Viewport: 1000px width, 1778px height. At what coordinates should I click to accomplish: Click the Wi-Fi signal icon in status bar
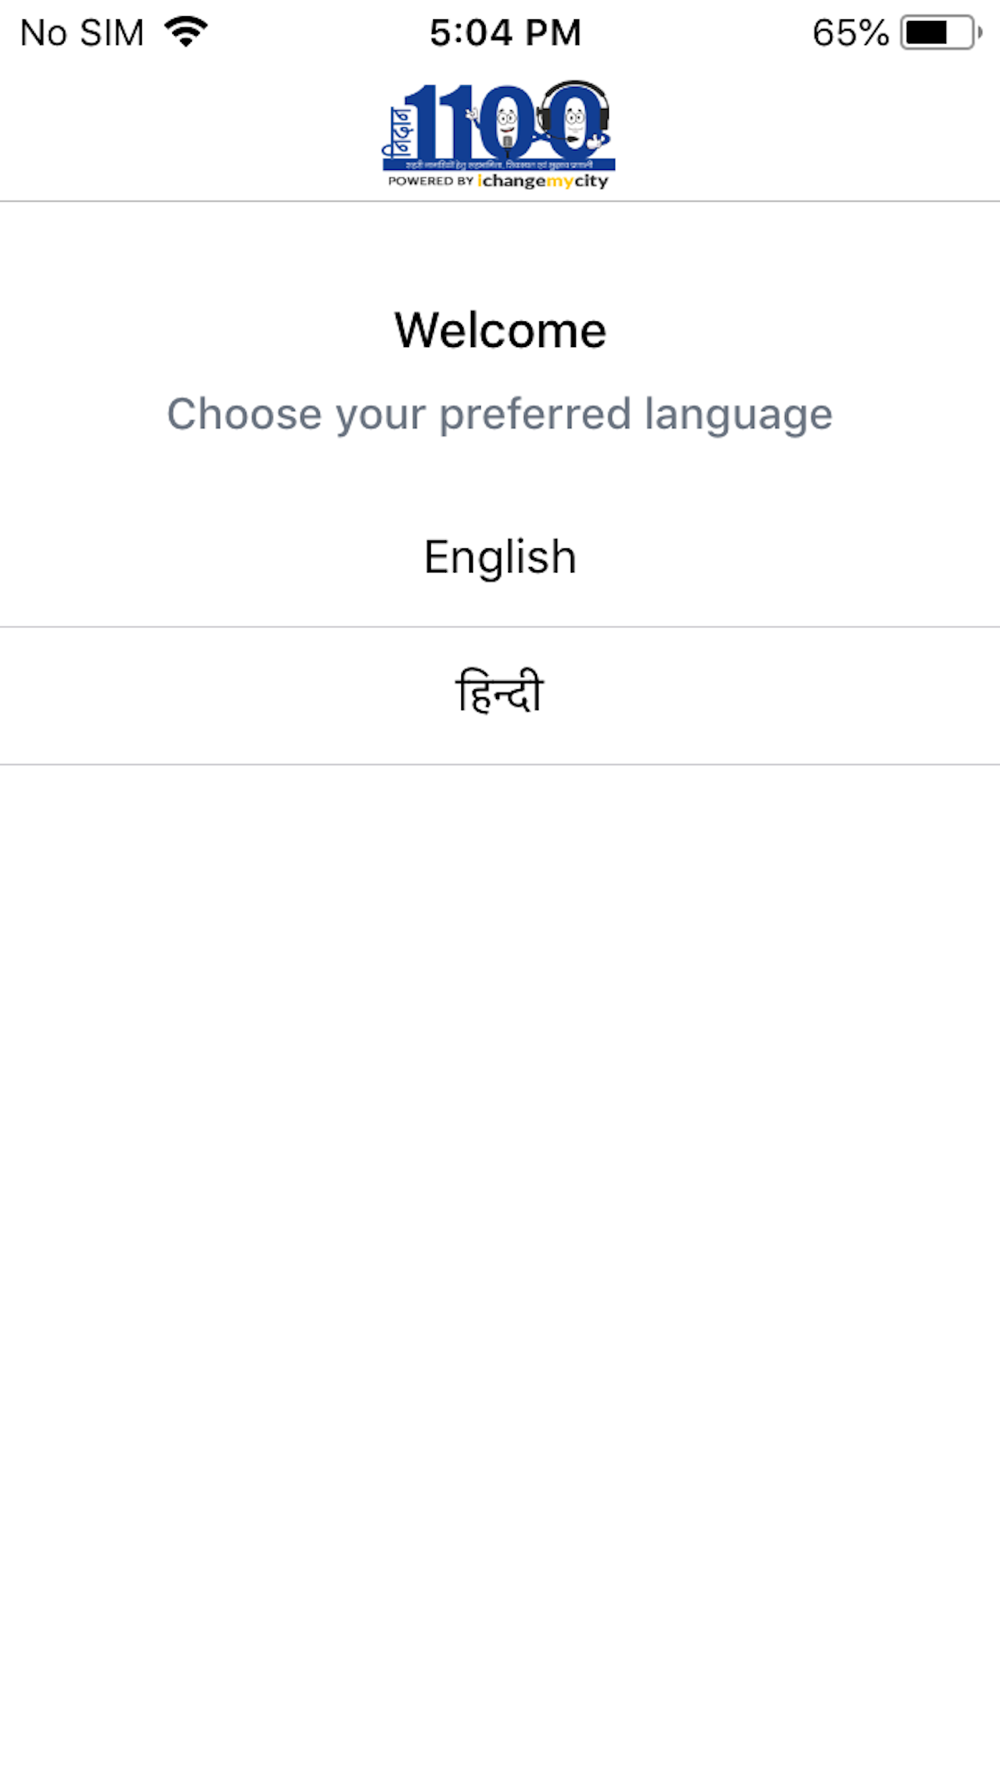point(187,32)
